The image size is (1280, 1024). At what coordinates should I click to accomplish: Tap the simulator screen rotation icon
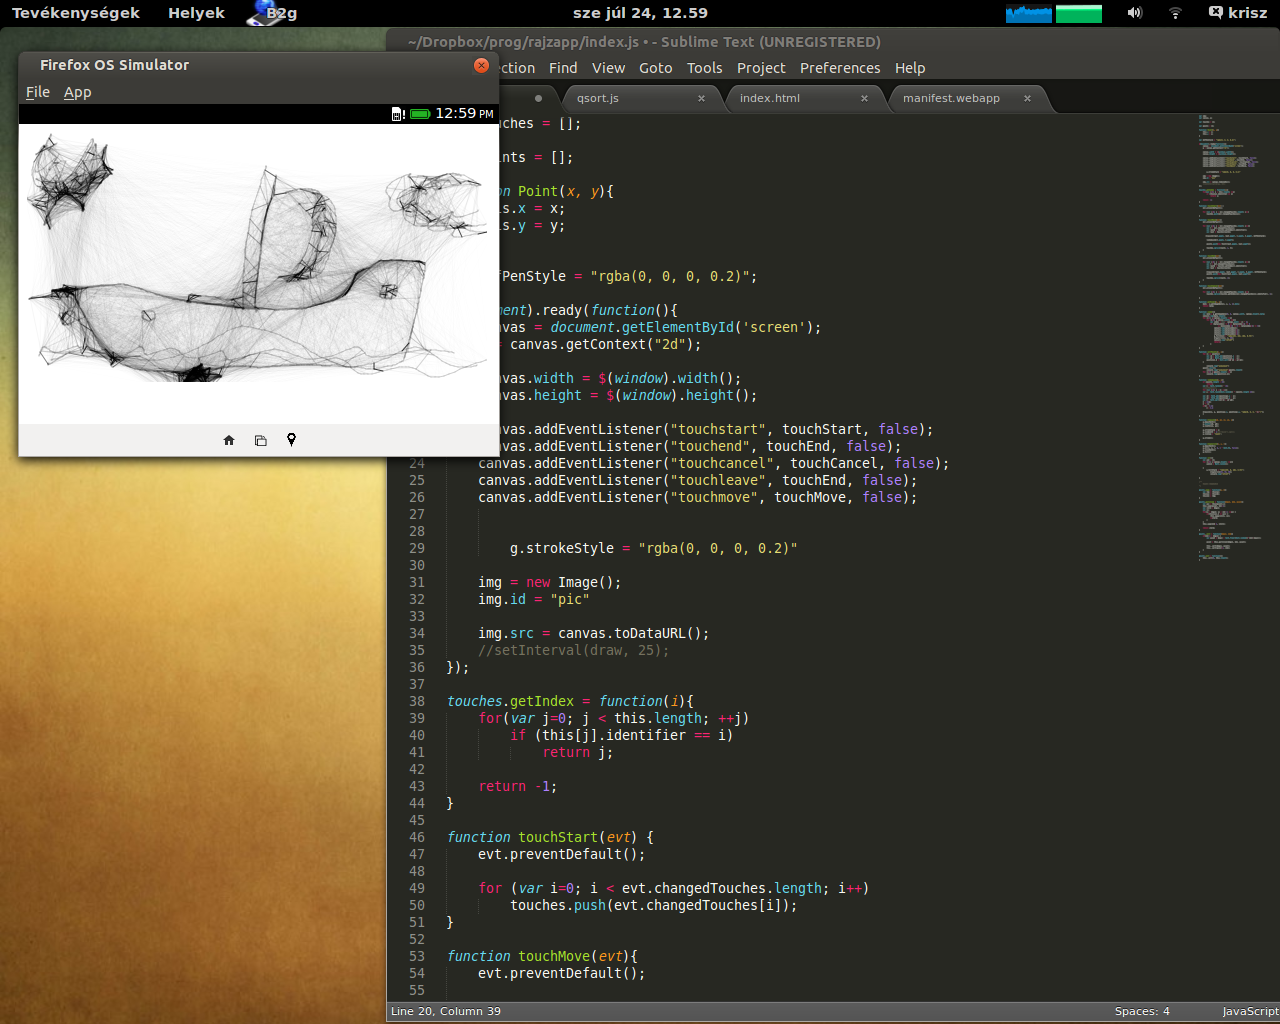(261, 440)
